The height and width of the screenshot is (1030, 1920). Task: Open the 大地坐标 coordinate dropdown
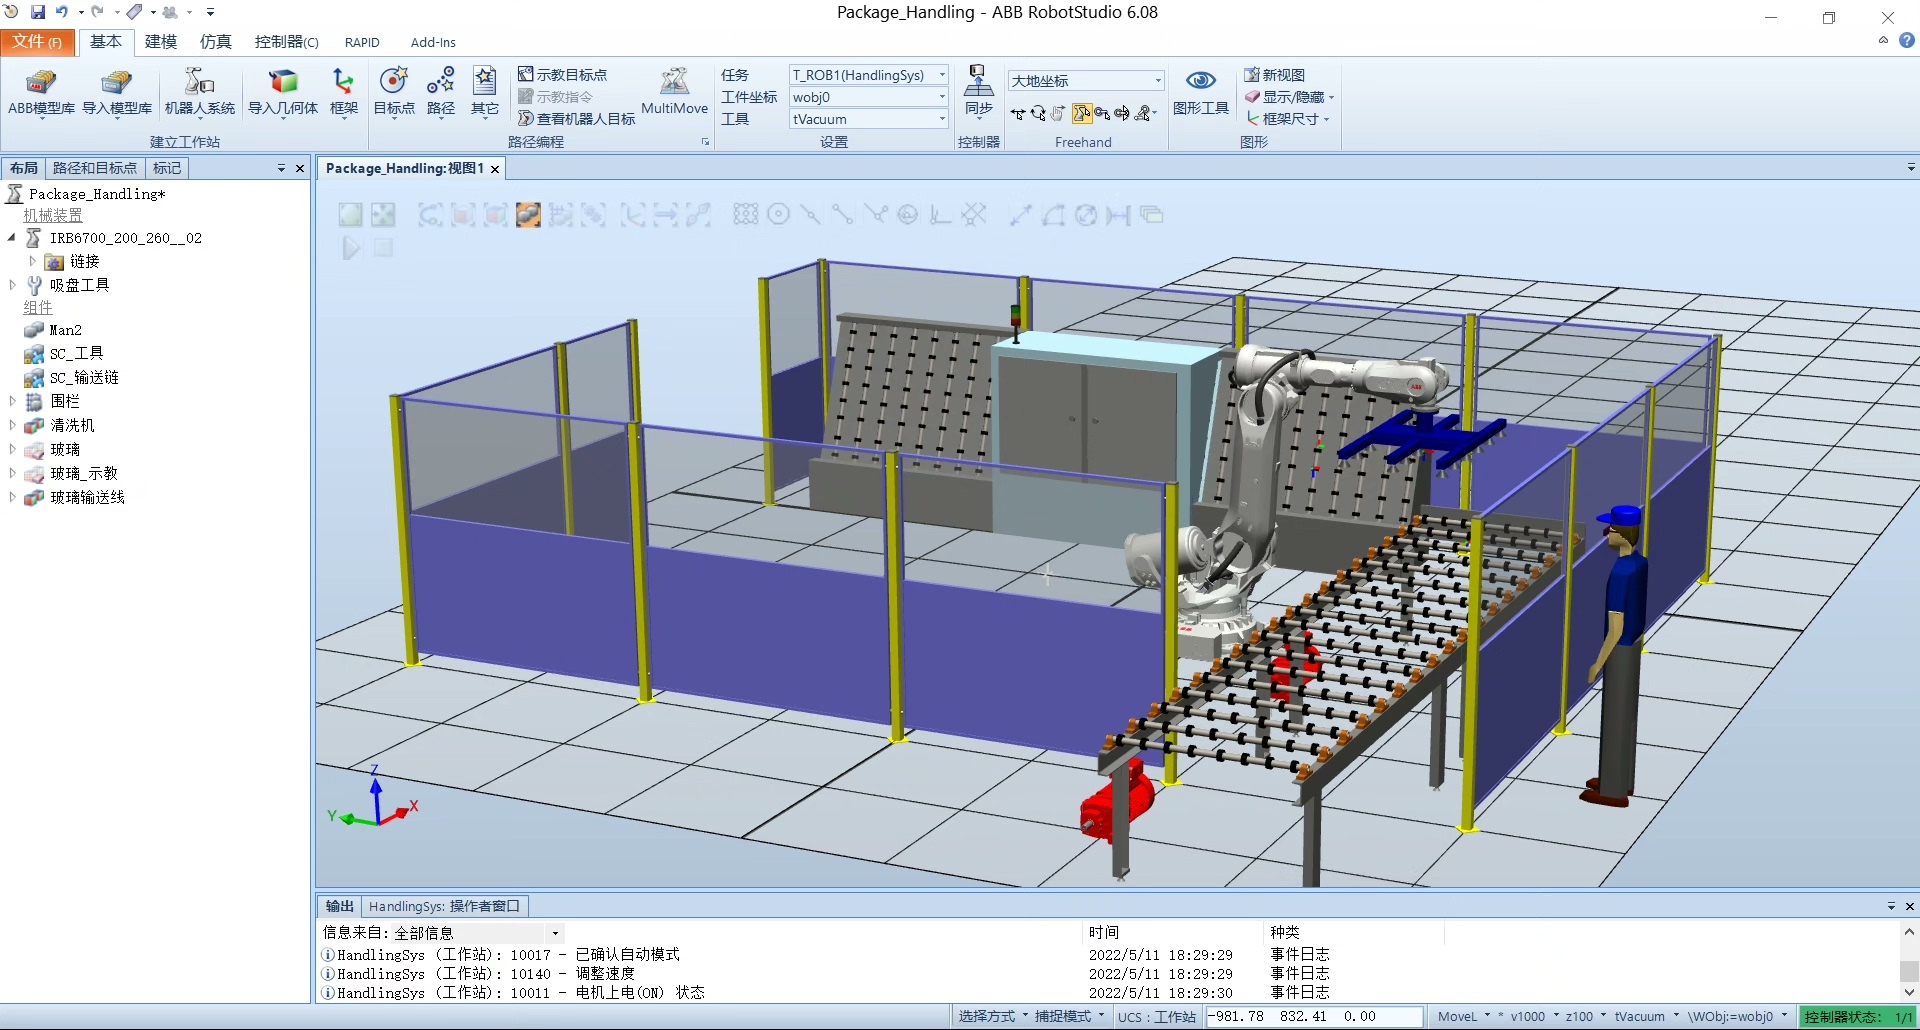pyautogui.click(x=1086, y=80)
